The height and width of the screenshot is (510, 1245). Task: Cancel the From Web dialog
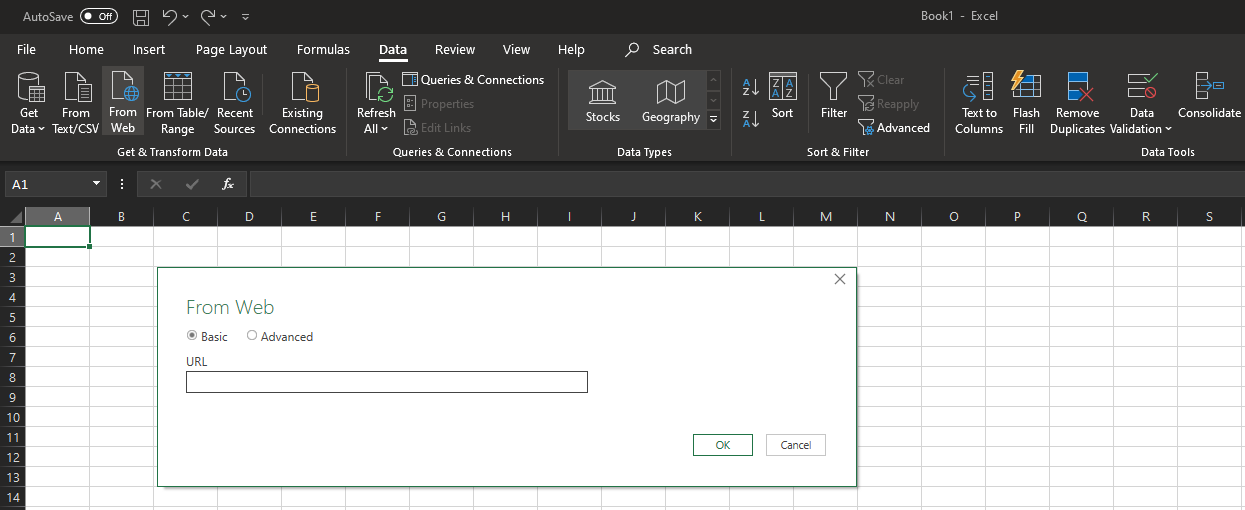pos(795,445)
